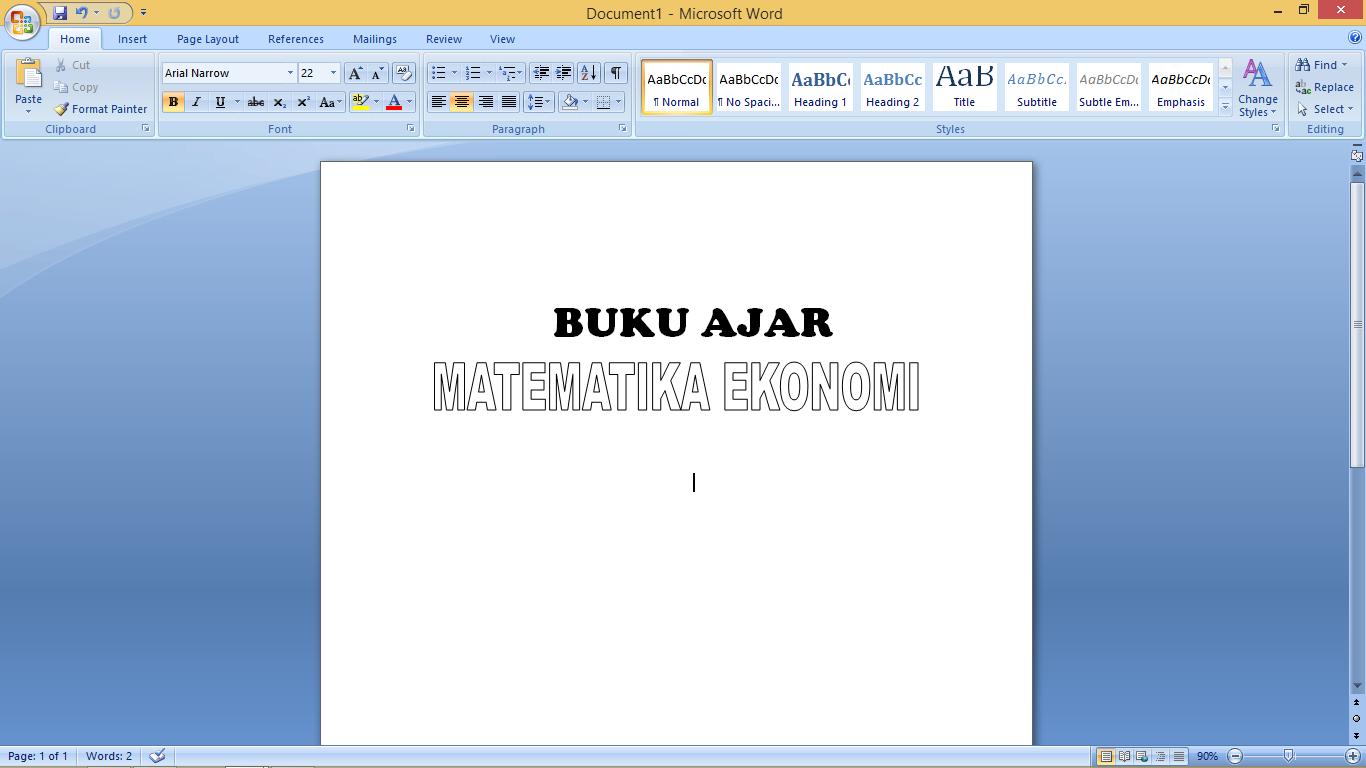
Task: Open the Paragraph dialog launcher
Action: pos(623,129)
